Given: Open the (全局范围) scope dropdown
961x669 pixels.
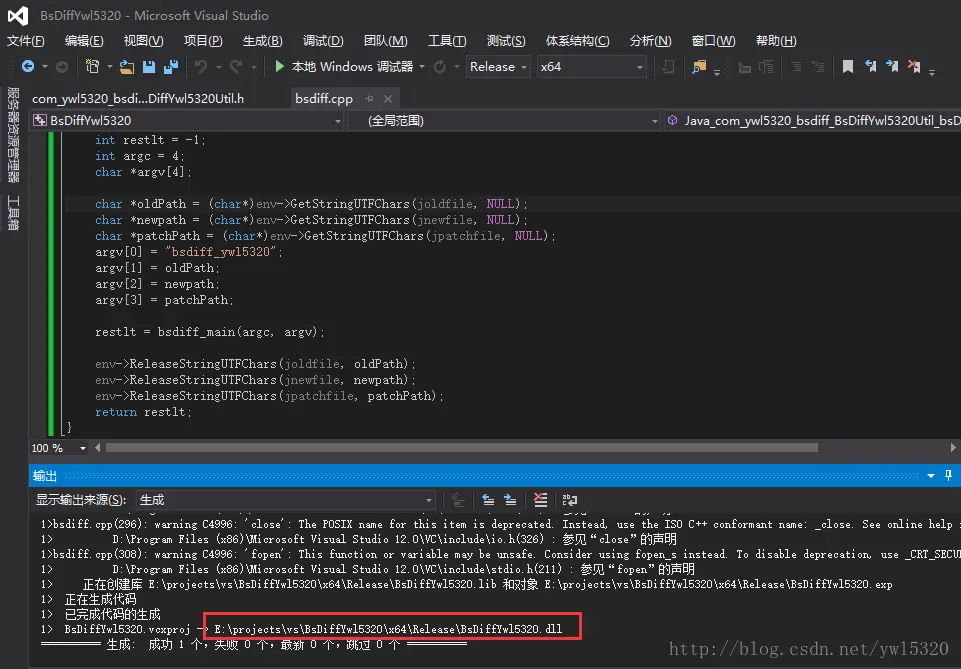Looking at the screenshot, I should 504,121.
